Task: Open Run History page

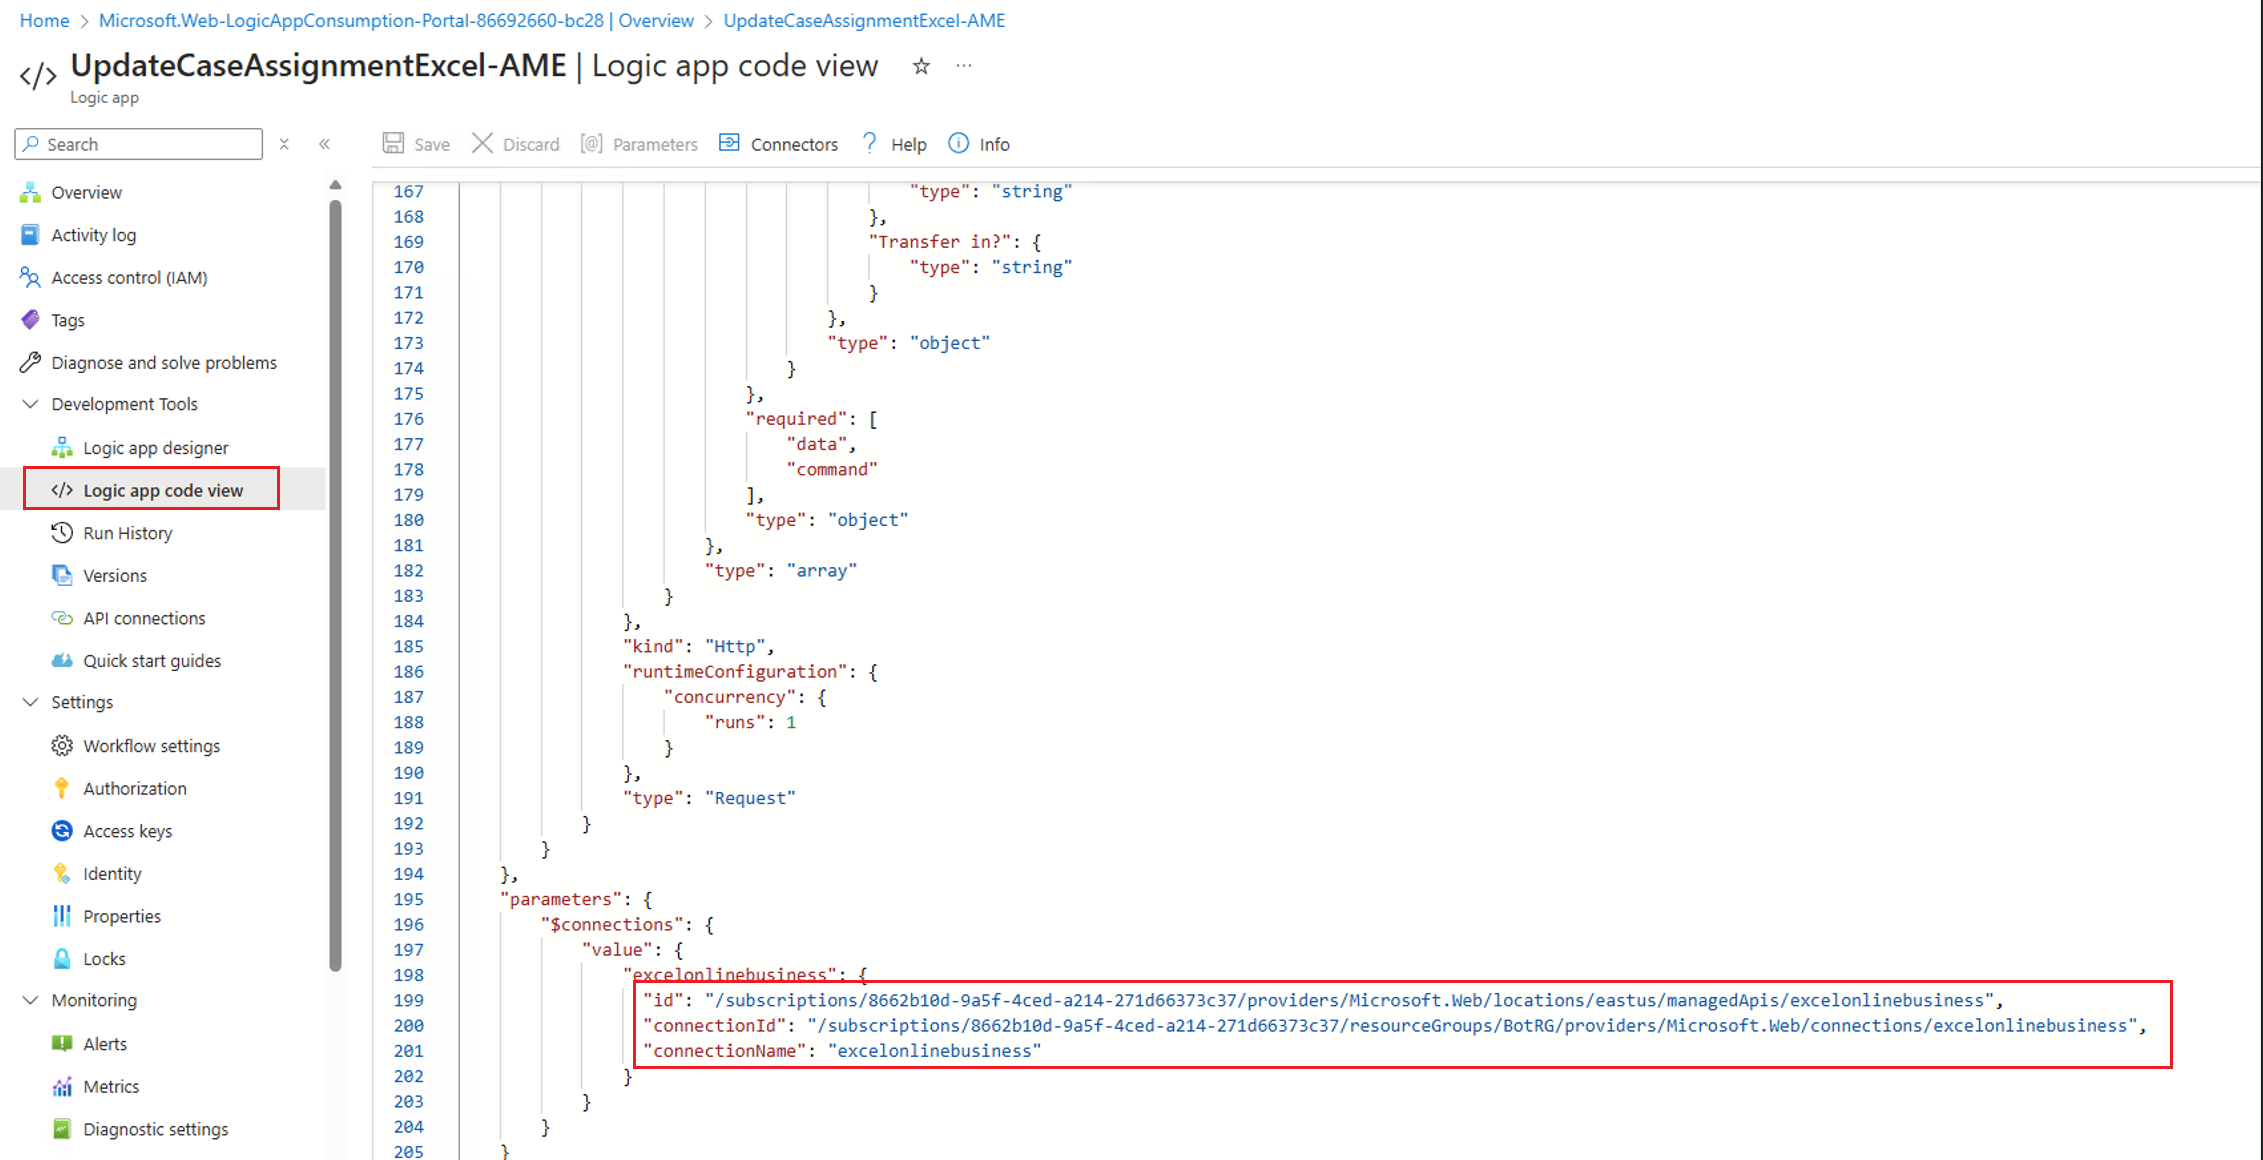Action: point(128,533)
